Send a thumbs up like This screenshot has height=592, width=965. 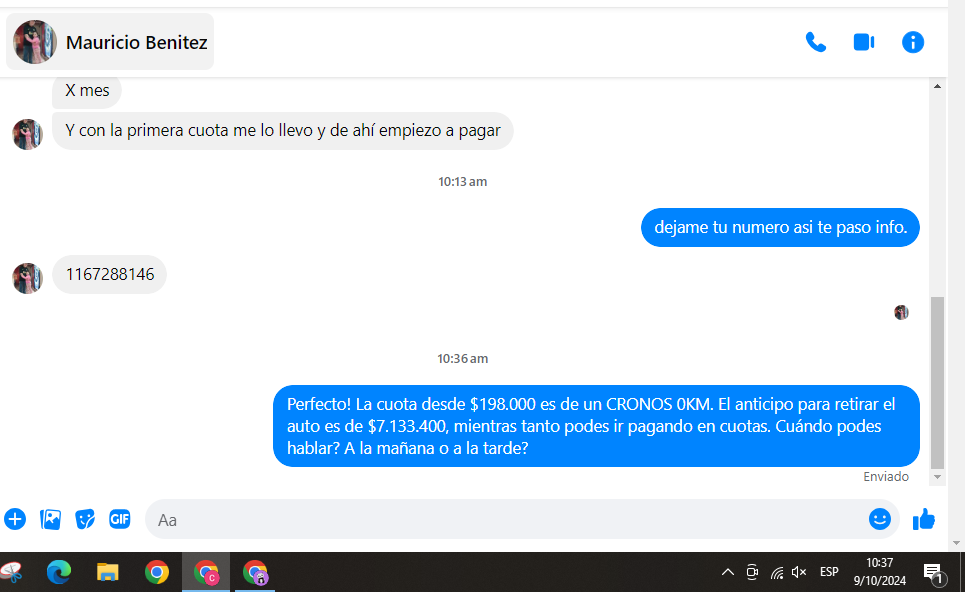click(924, 519)
